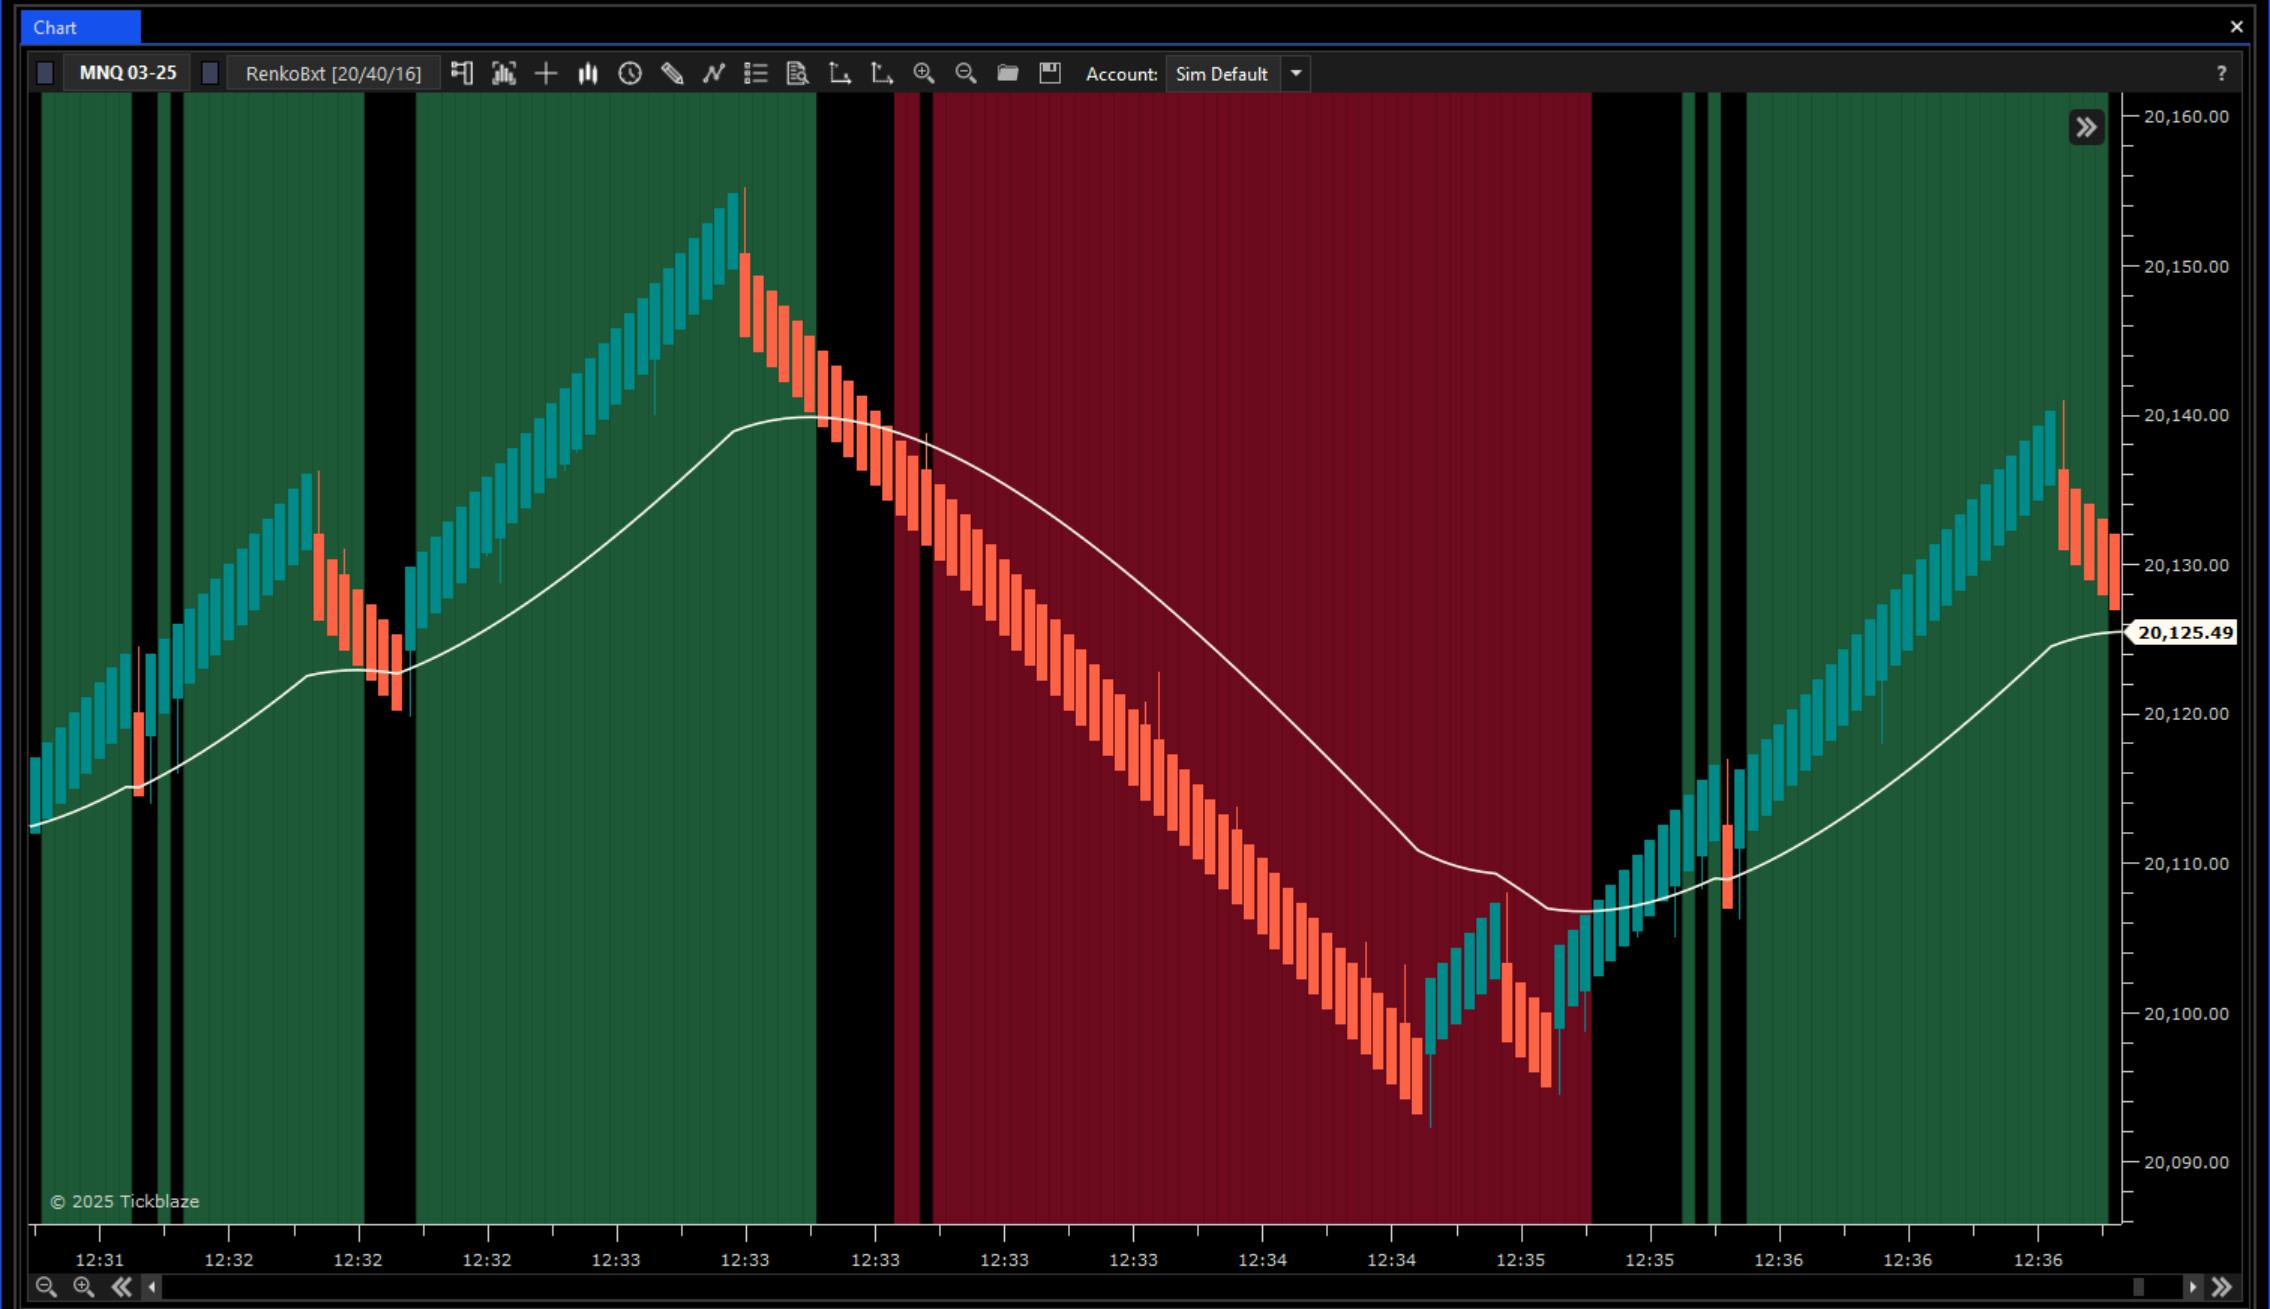Click the save floppy disk icon

coord(1050,73)
